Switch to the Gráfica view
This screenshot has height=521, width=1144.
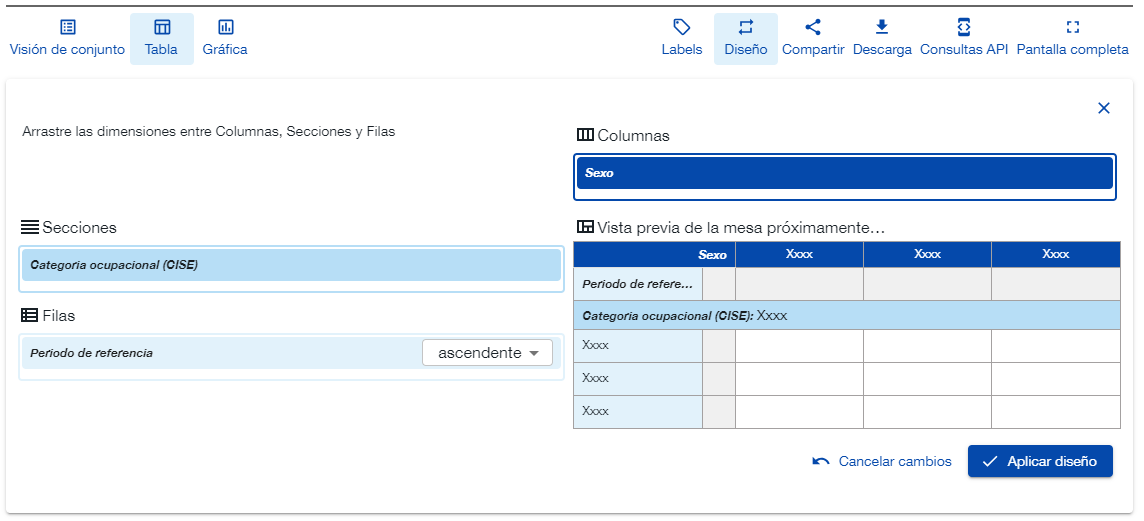[x=225, y=39]
